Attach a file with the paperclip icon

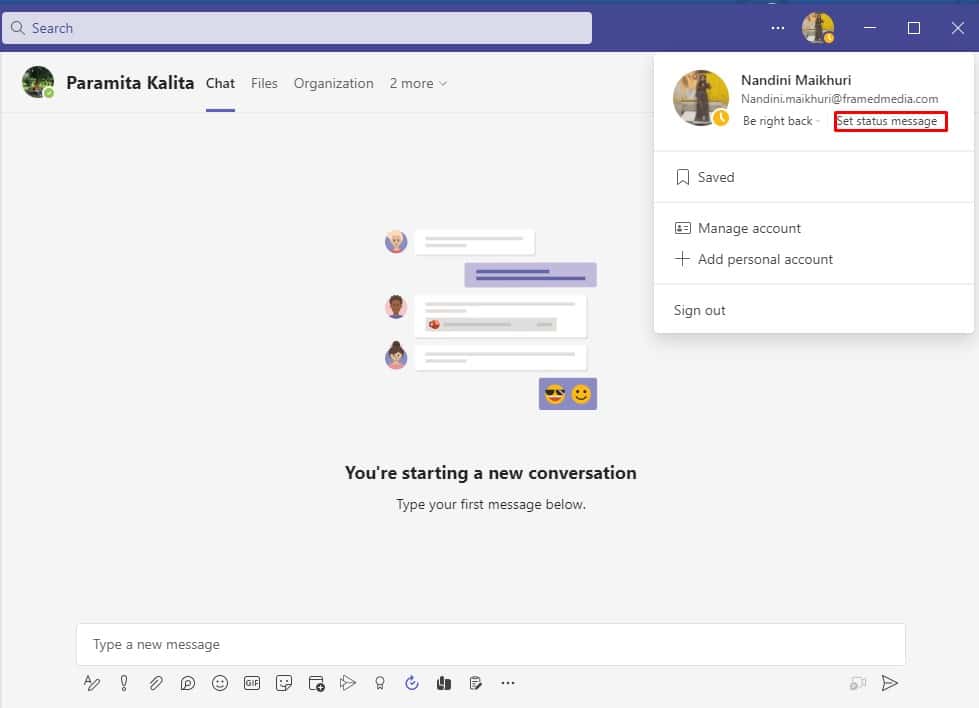(156, 683)
